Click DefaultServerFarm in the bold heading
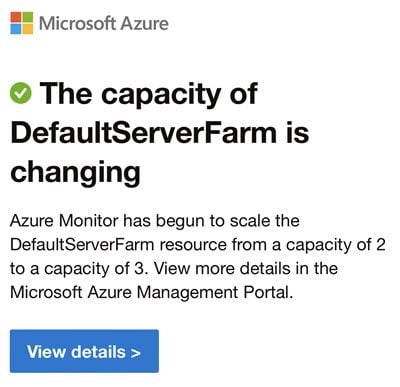 [x=144, y=133]
